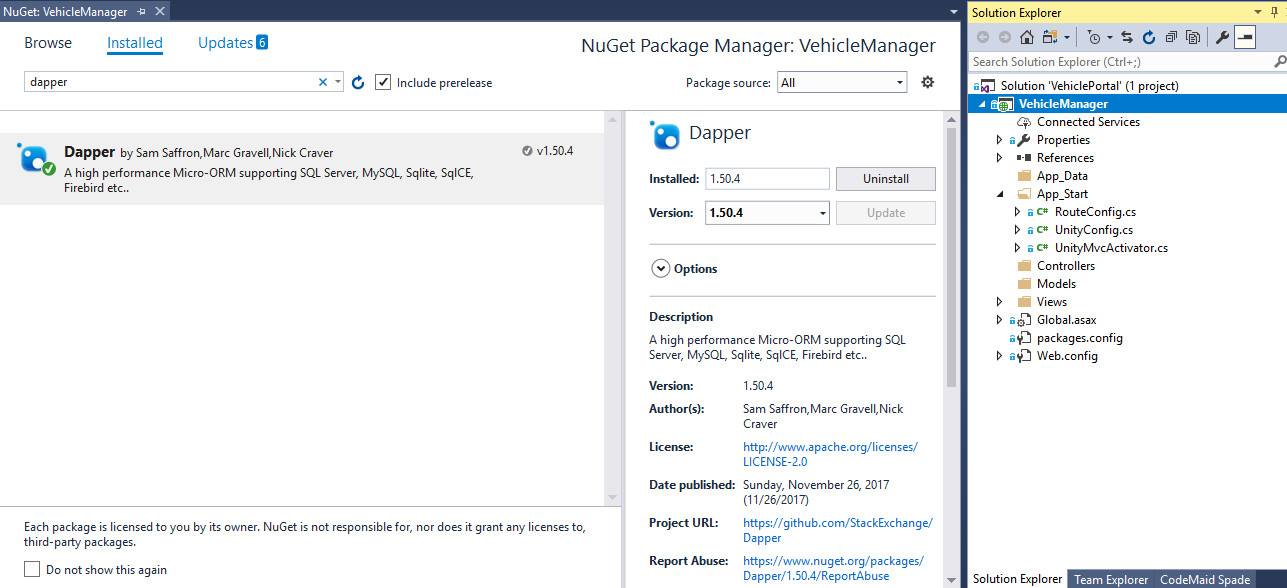1287x588 pixels.
Task: Refresh the Solution Explorer tree
Action: click(1150, 36)
